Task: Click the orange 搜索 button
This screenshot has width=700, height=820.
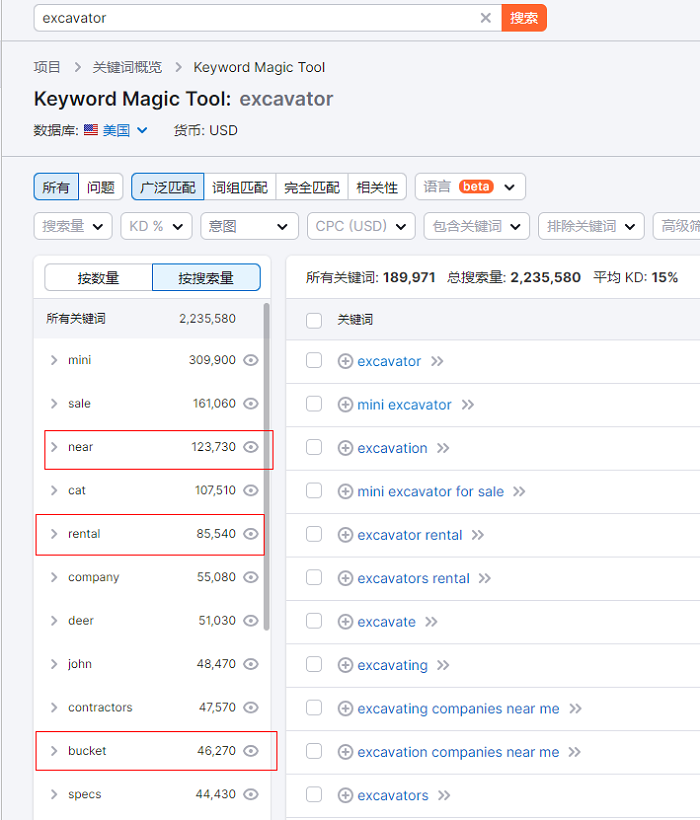Action: pos(524,18)
